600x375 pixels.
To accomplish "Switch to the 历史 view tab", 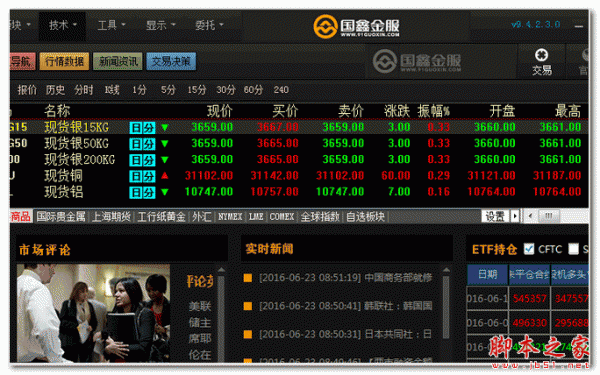I will (55, 90).
